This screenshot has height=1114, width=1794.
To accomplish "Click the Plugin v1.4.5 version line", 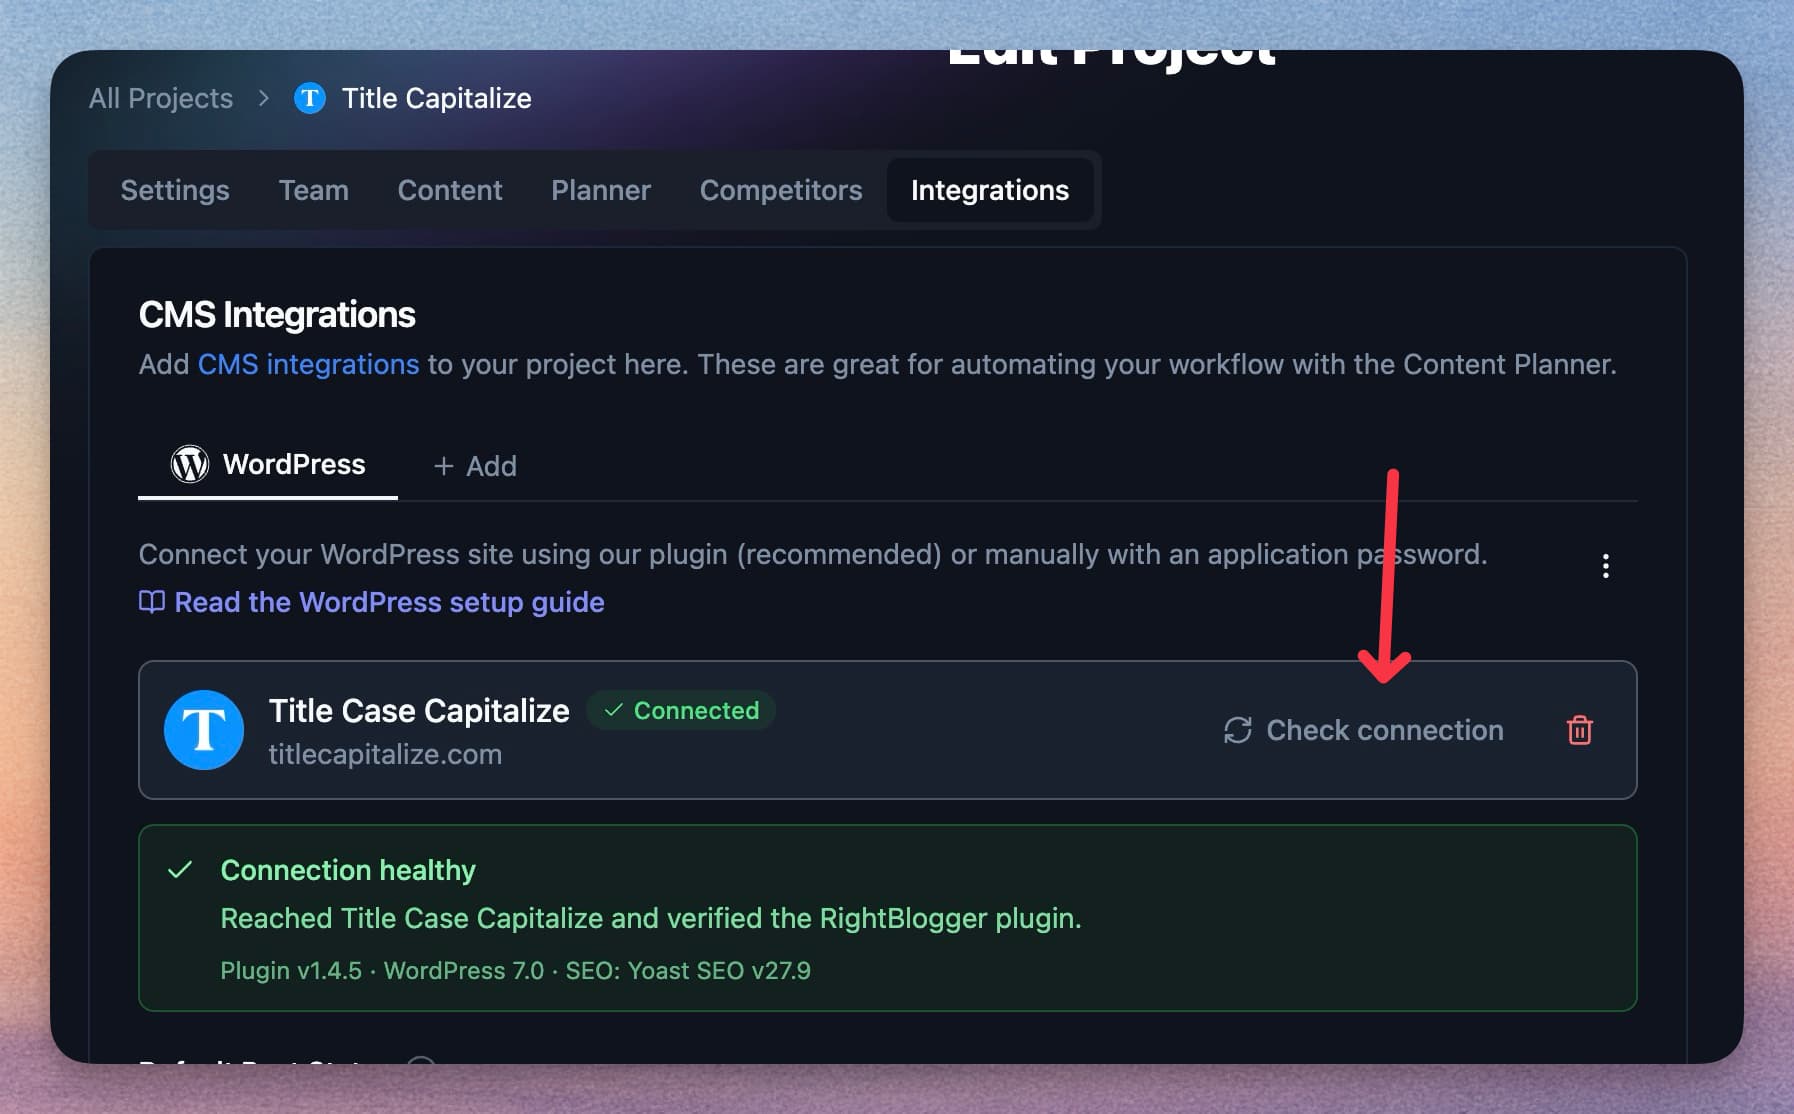I will coord(515,970).
